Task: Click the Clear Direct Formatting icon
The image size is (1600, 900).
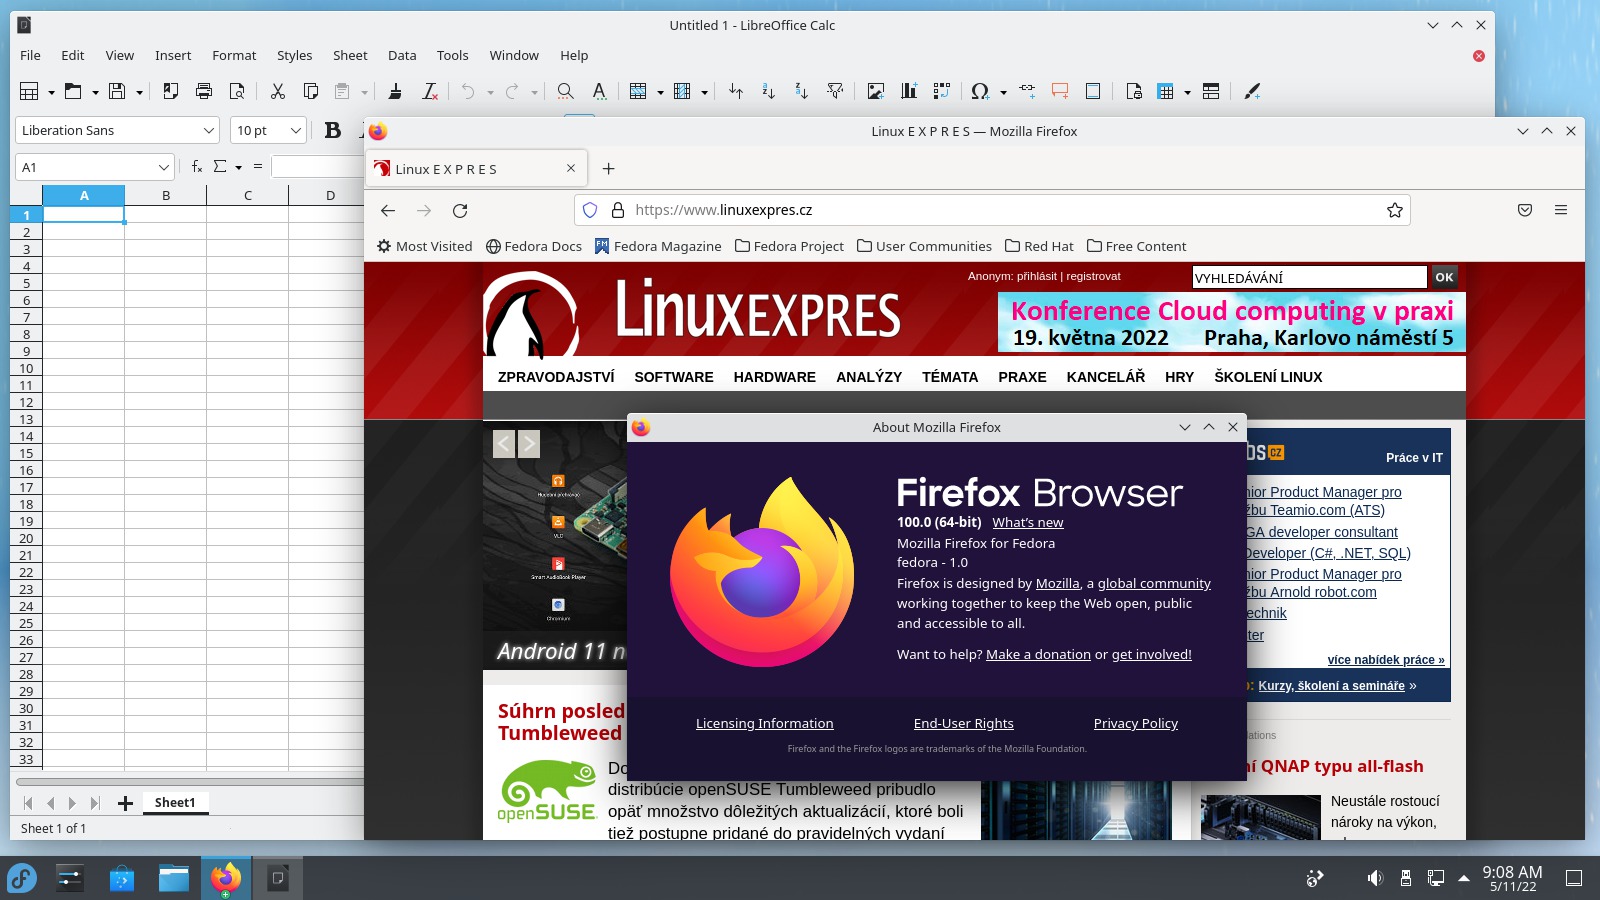Action: 430,91
